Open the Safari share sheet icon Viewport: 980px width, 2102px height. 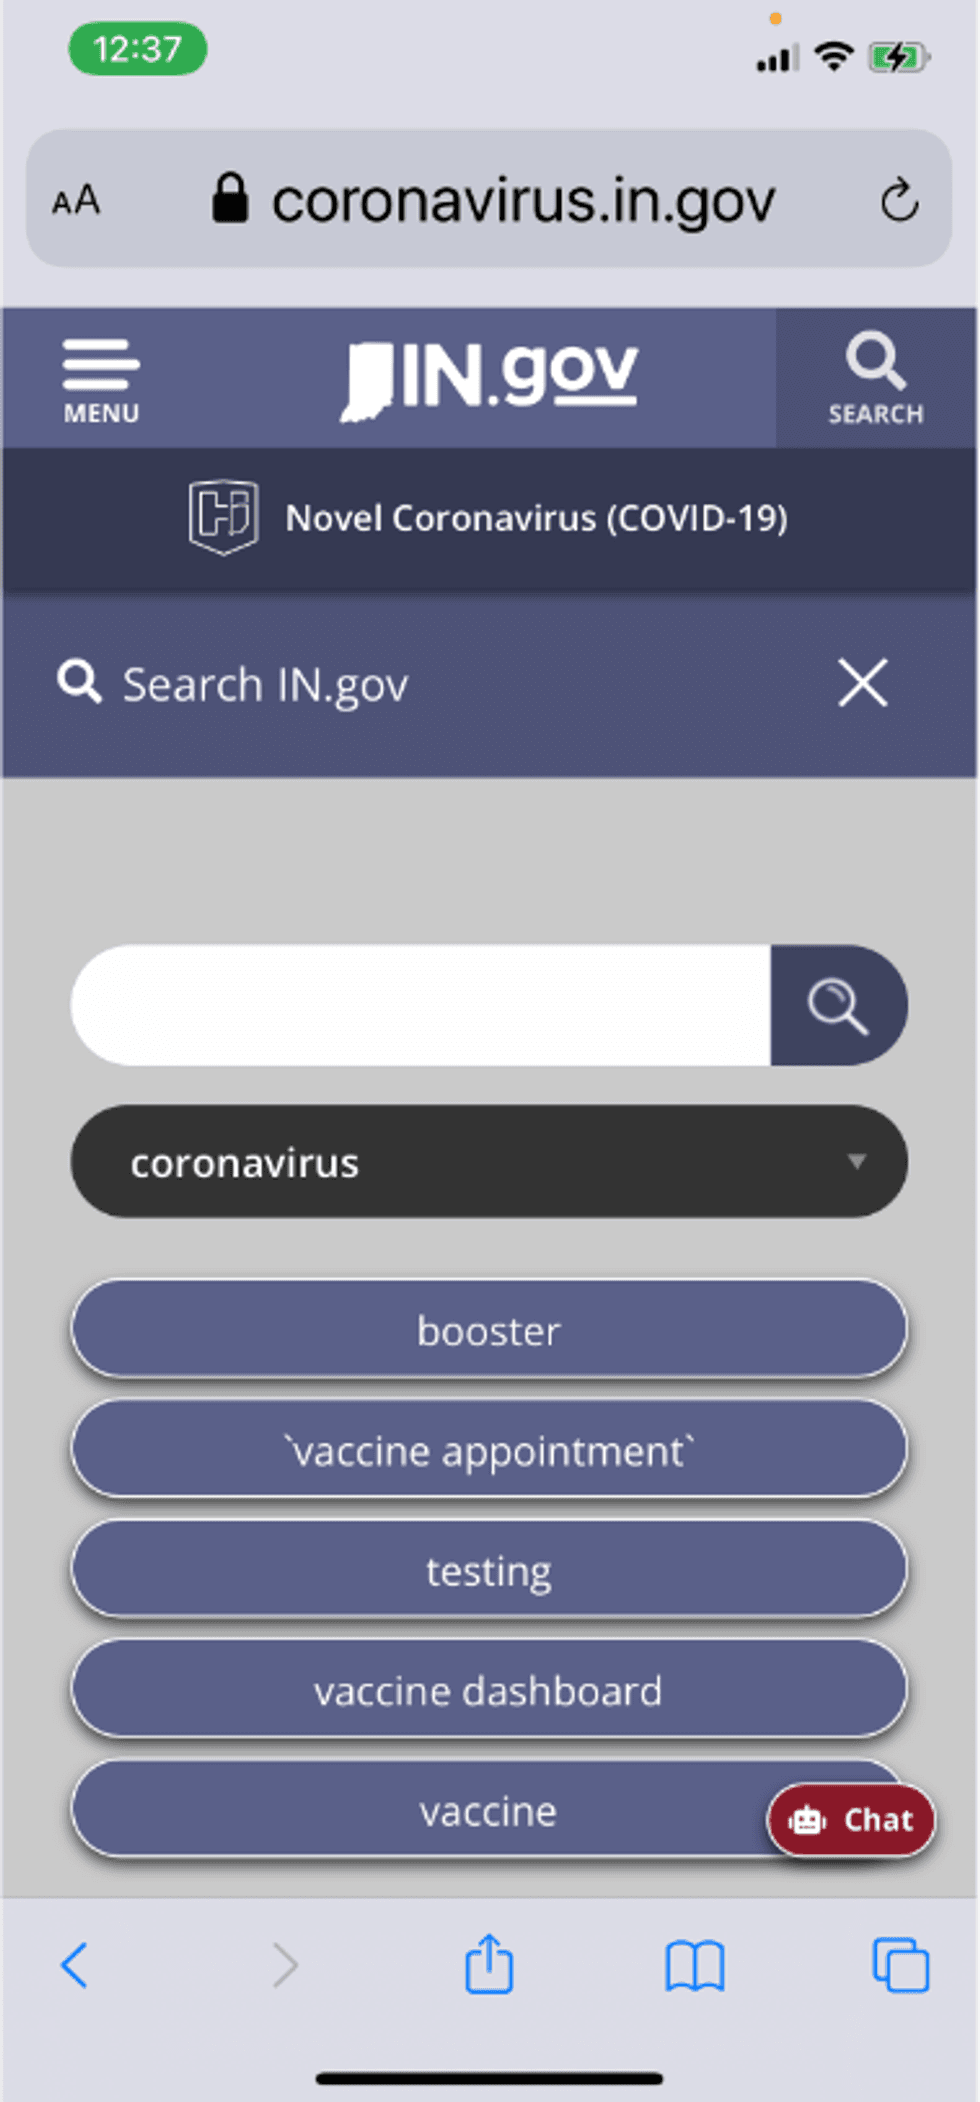click(x=489, y=1965)
